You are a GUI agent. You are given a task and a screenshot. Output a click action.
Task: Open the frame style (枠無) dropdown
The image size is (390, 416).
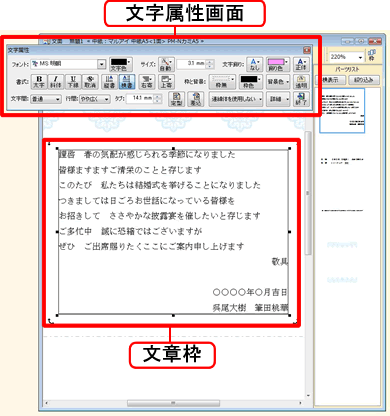point(222,82)
